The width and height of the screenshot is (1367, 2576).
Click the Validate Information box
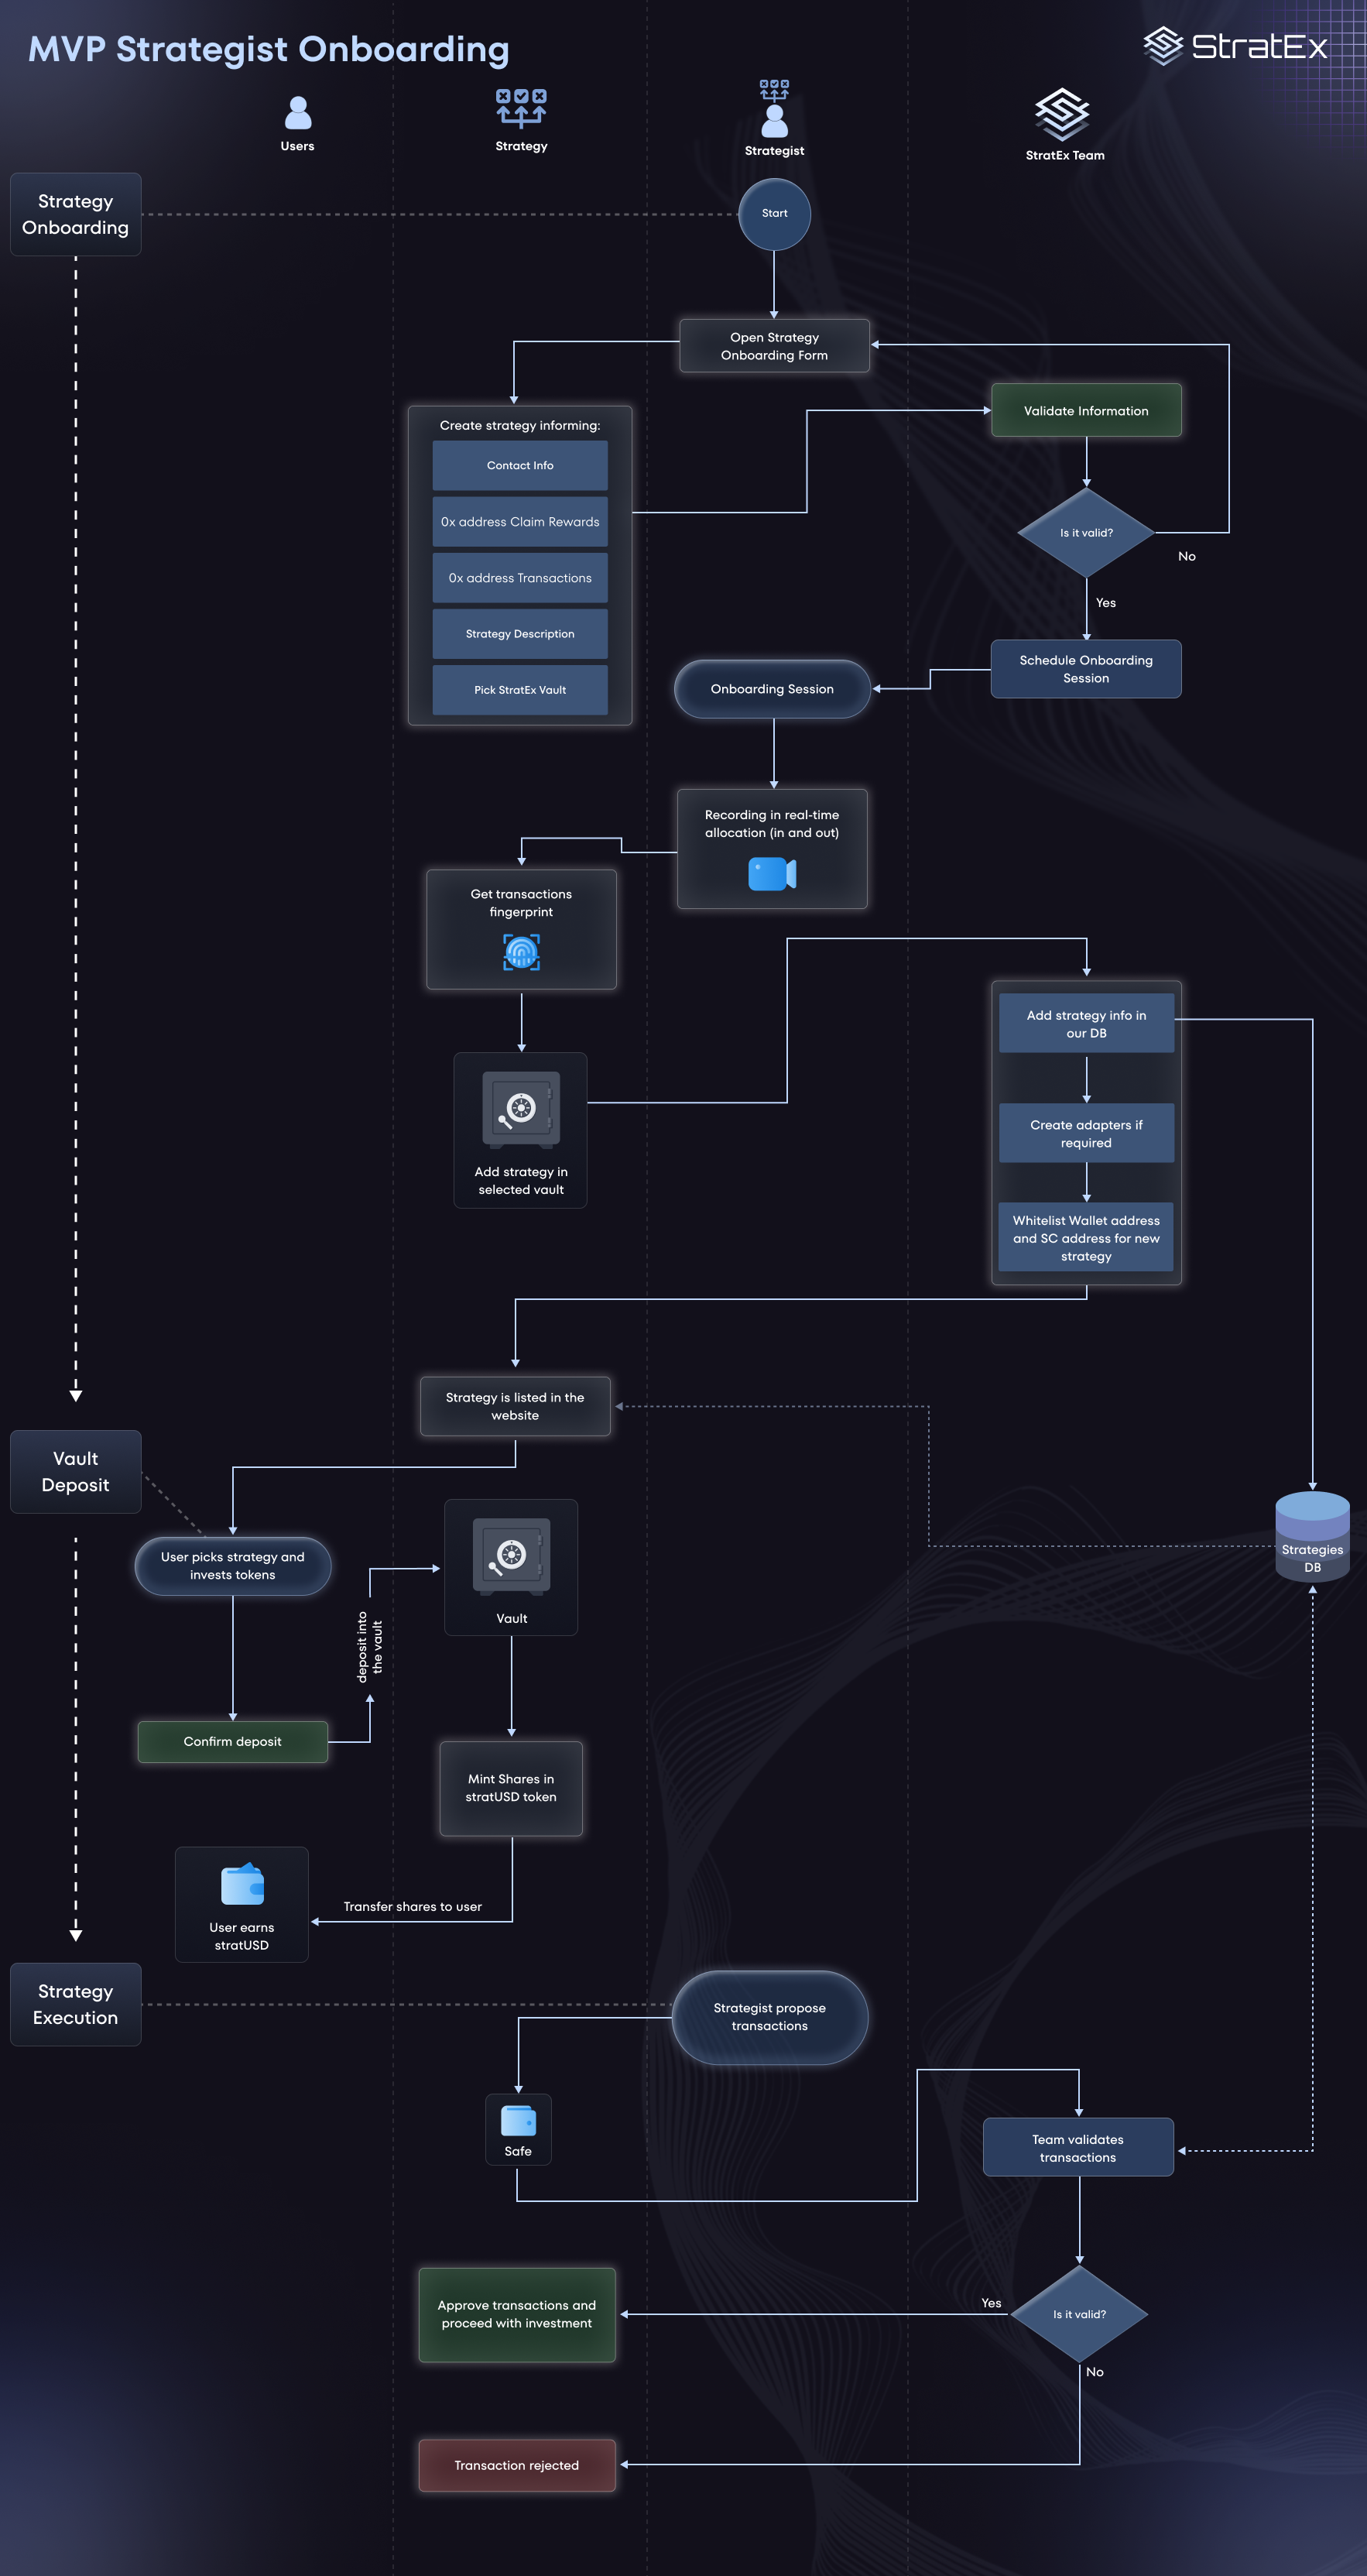1086,410
